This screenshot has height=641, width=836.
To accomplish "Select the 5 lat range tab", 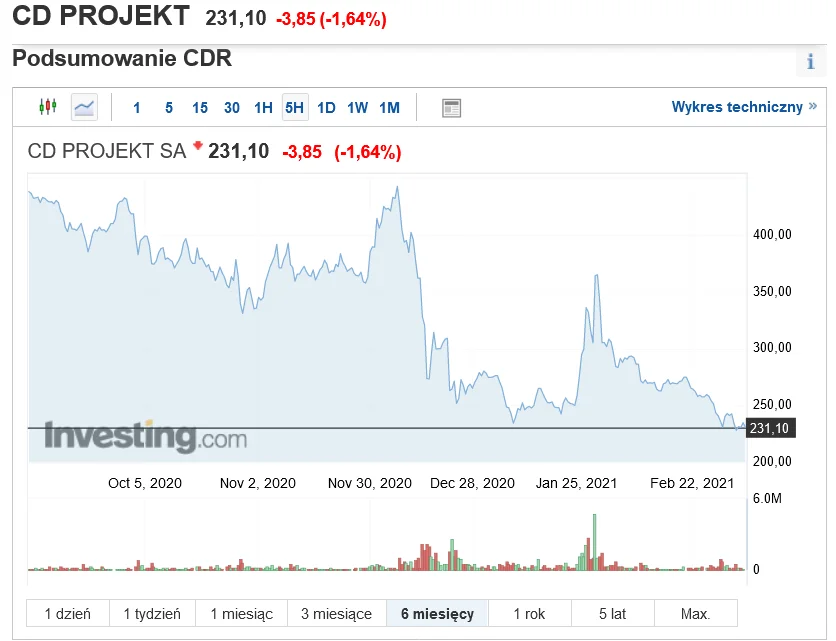I will tap(613, 613).
